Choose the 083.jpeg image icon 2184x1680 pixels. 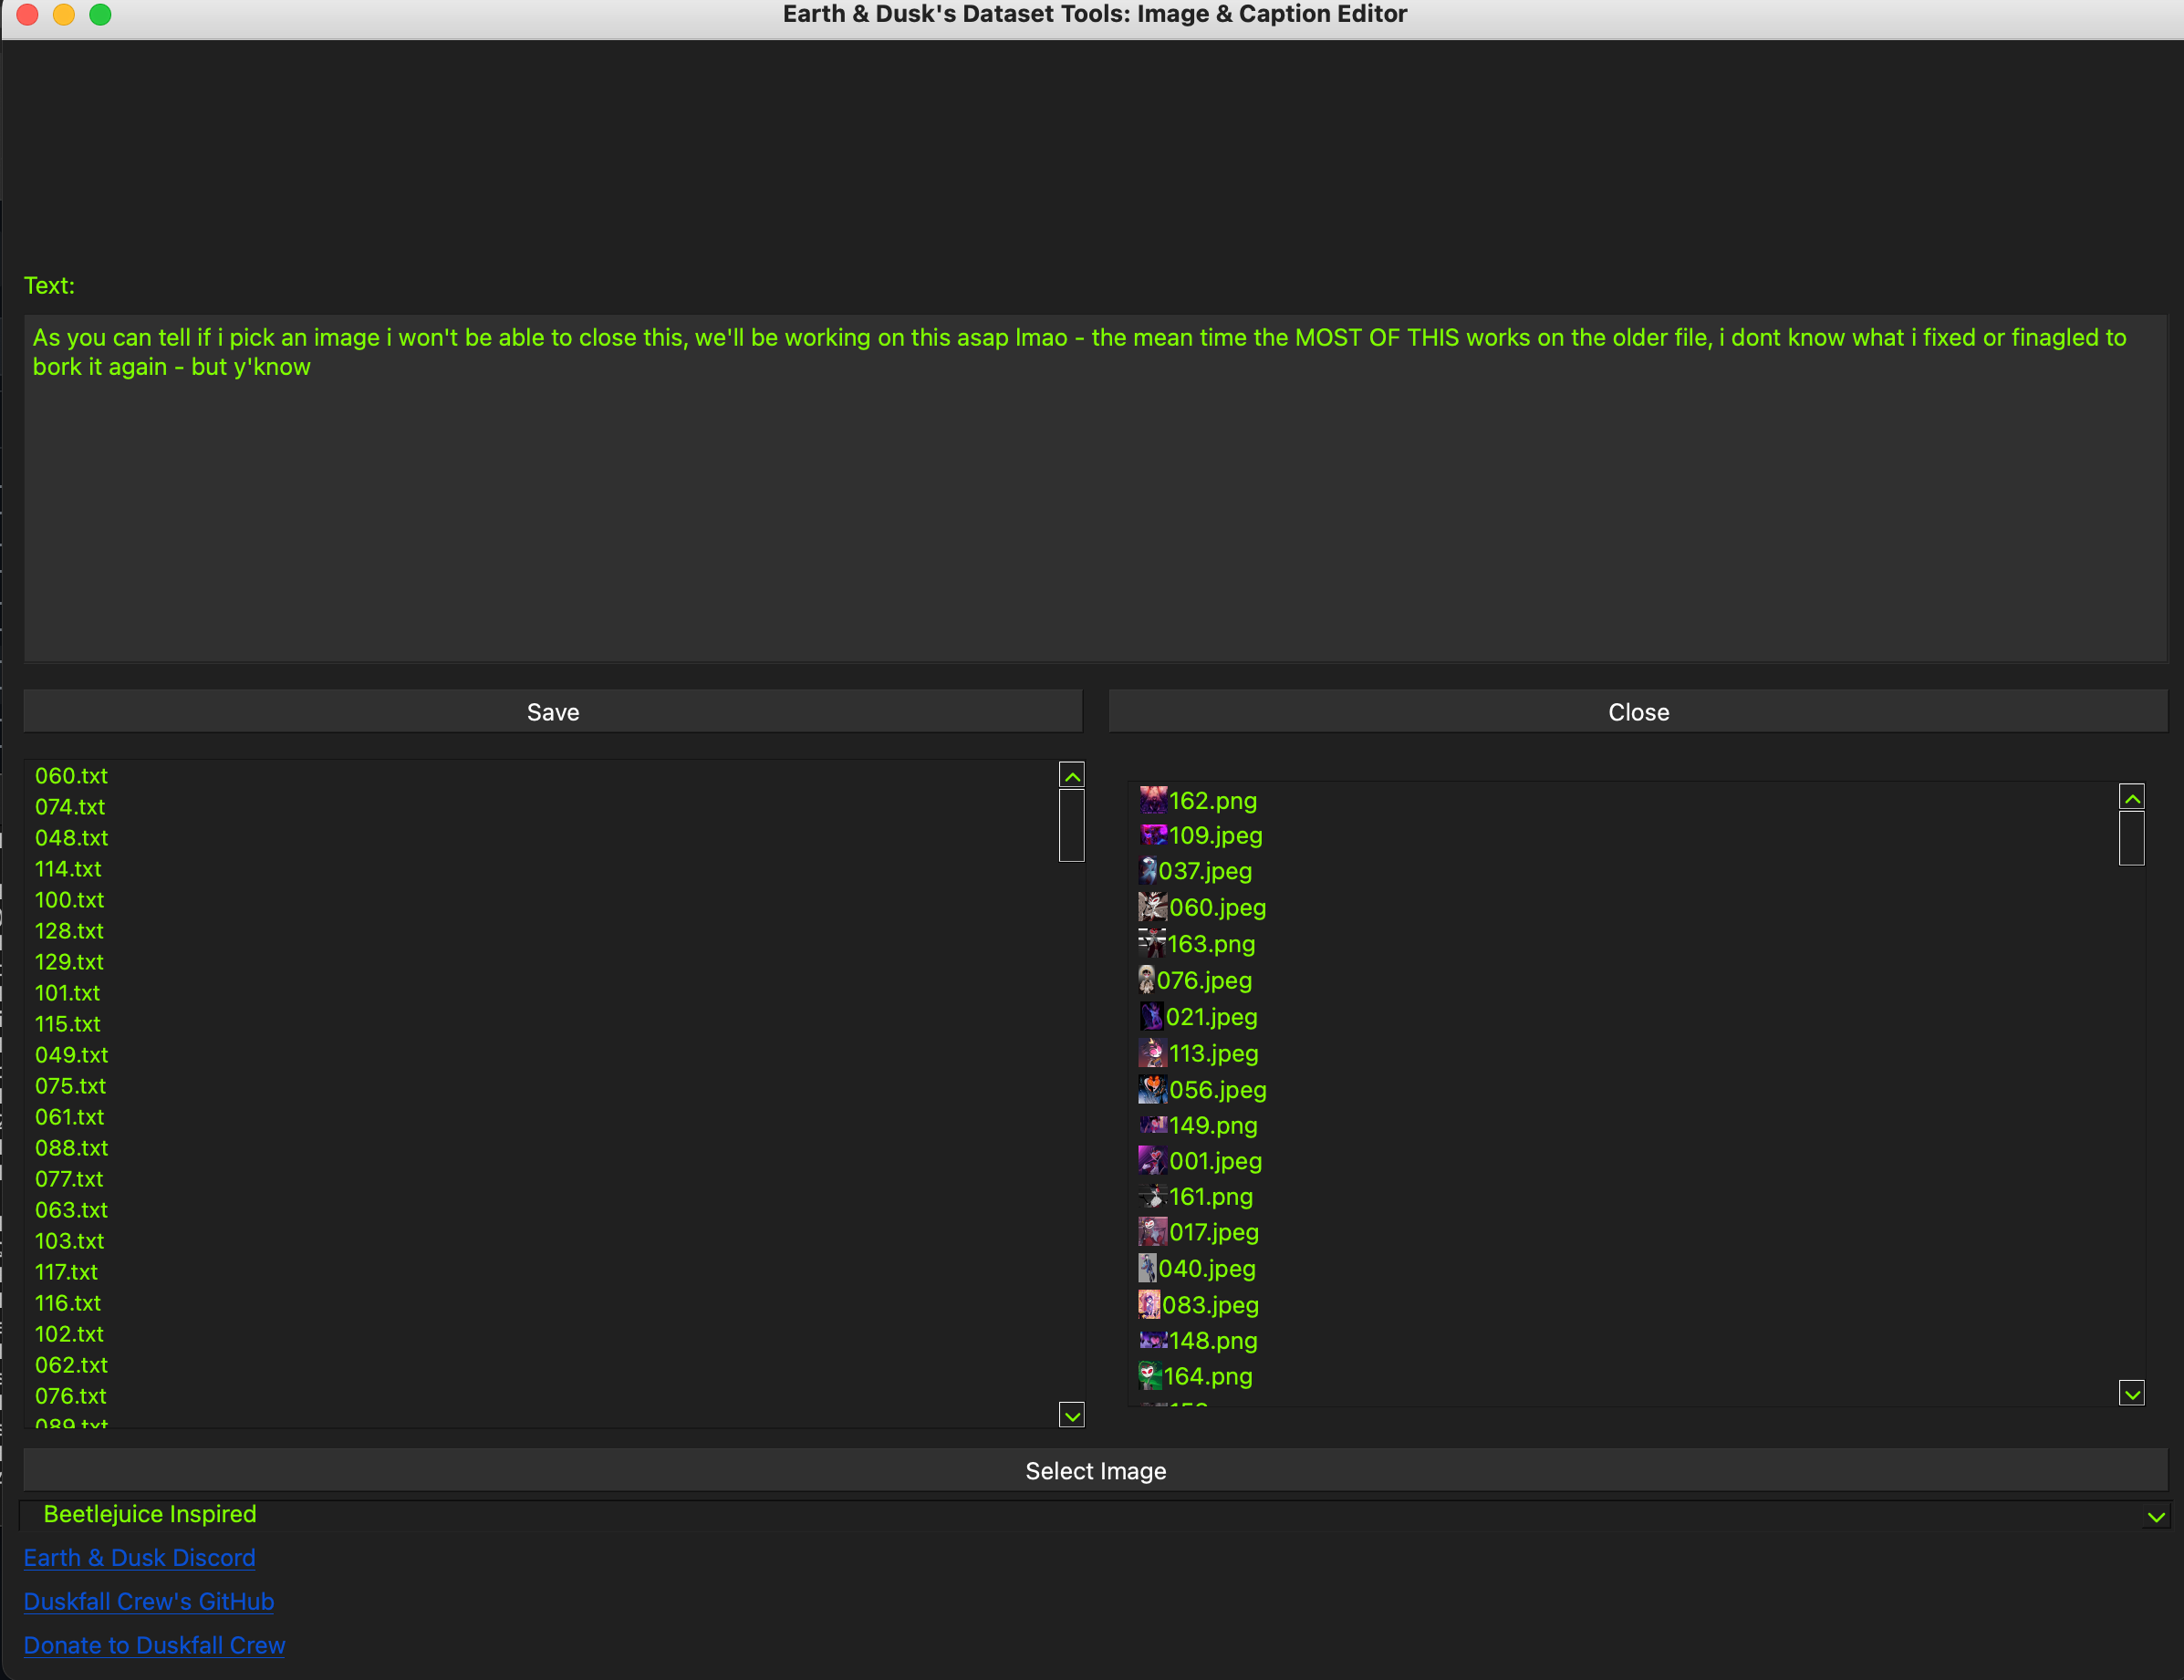[x=1149, y=1304]
